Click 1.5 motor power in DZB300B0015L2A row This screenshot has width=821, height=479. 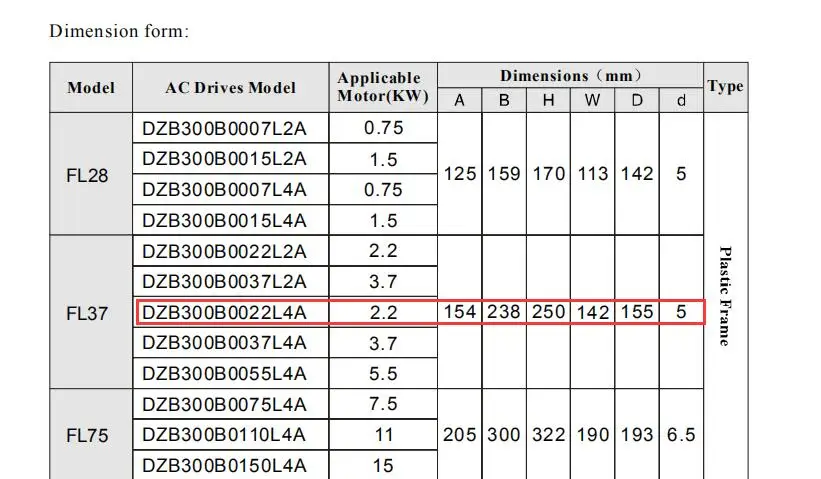[x=383, y=159]
